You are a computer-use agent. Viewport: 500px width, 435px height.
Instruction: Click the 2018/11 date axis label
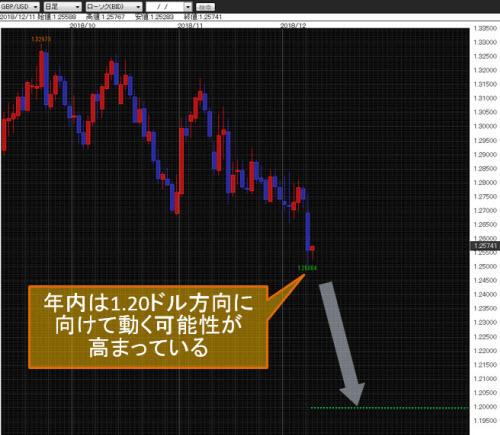click(190, 26)
